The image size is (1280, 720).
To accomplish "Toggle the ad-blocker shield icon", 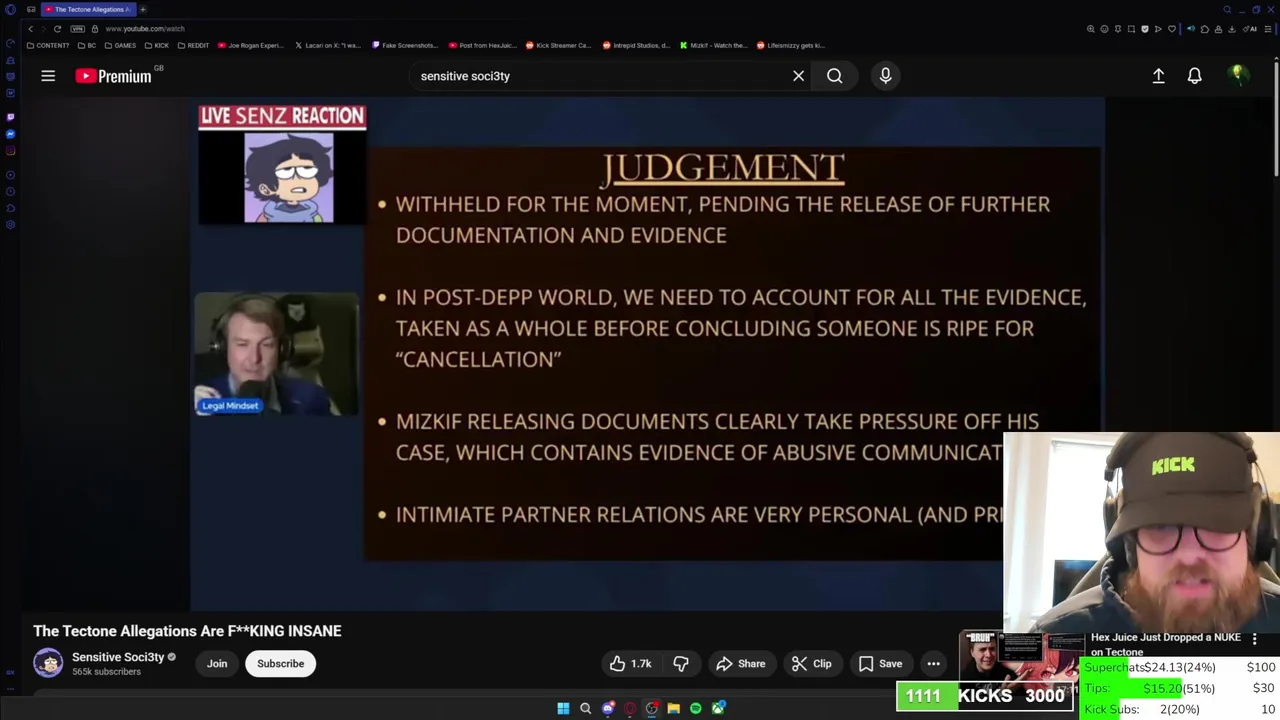I will coord(1145,29).
